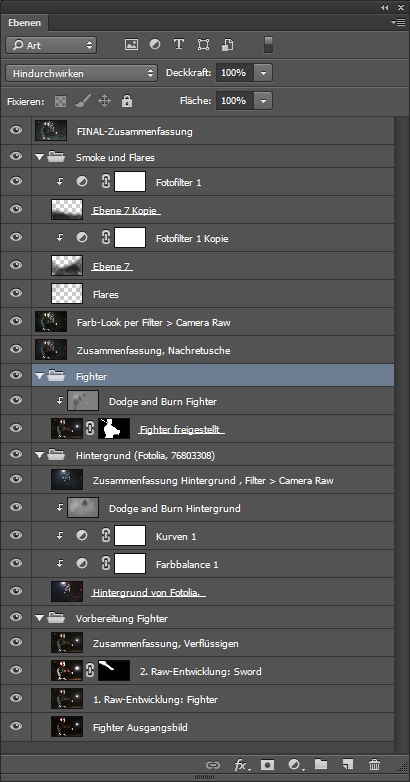Add a layer mask button

point(268,765)
